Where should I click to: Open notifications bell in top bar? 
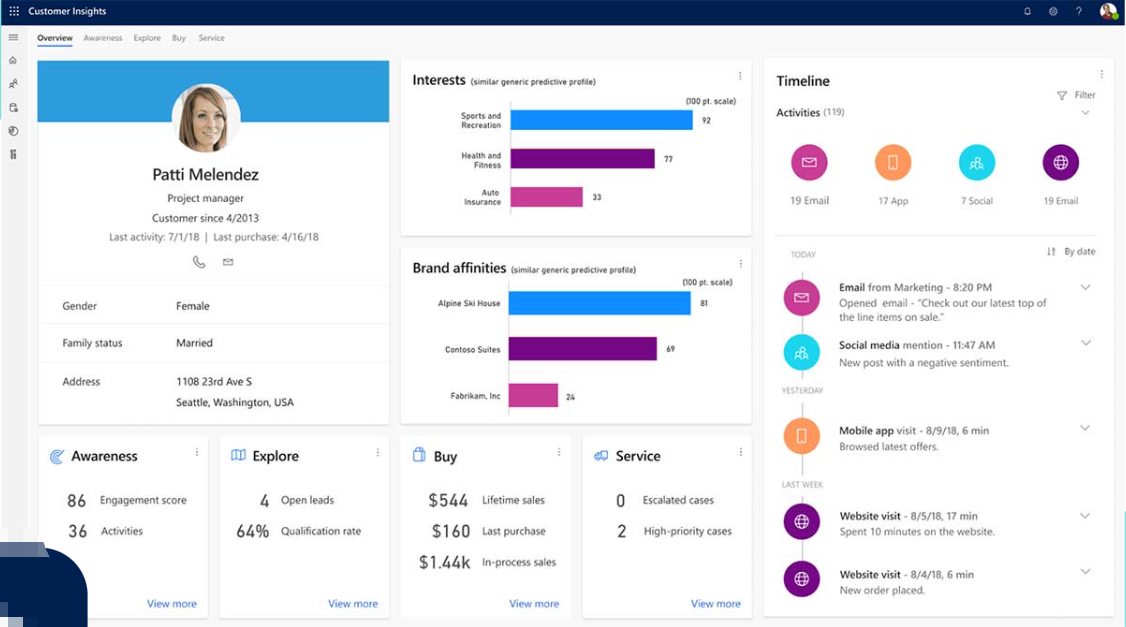(1027, 11)
